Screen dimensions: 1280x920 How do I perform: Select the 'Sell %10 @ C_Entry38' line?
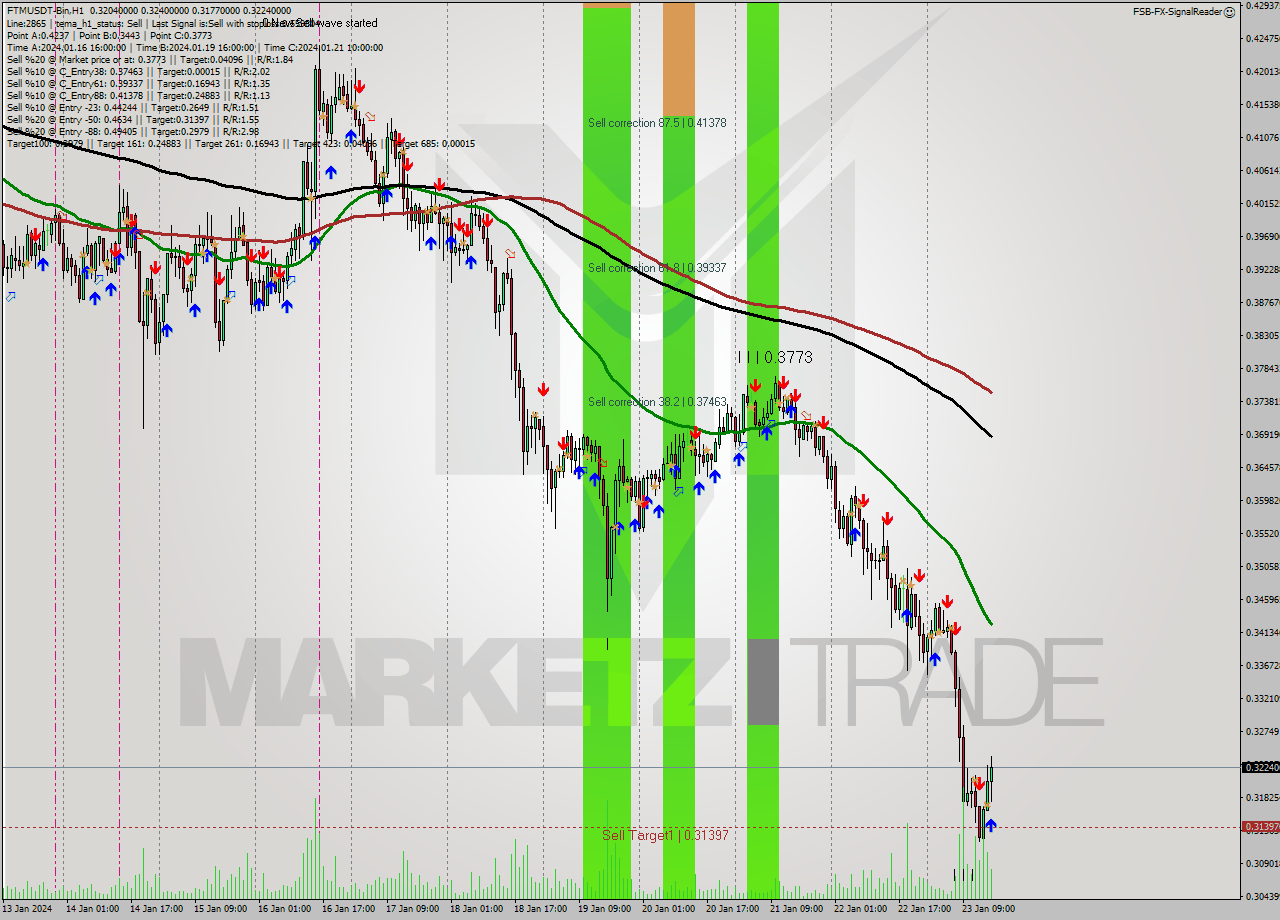point(138,71)
